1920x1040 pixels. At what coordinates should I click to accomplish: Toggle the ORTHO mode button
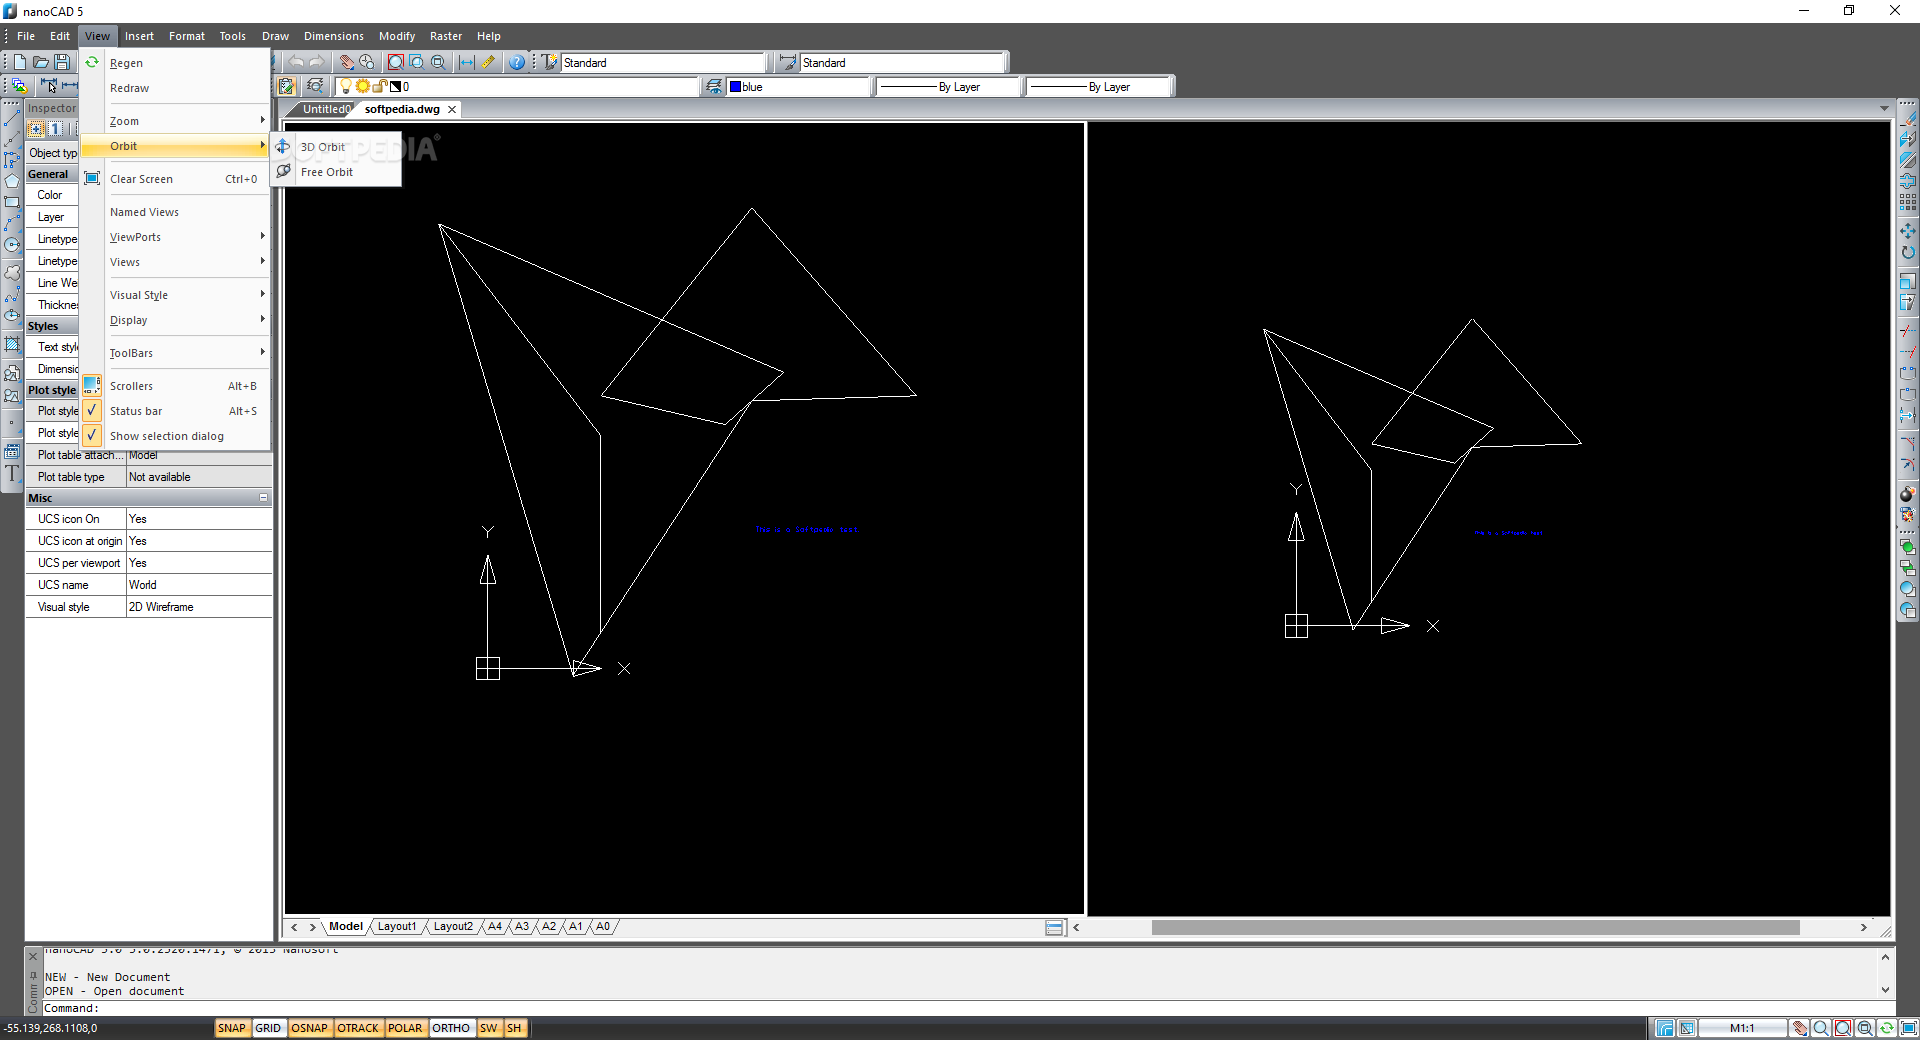coord(451,1028)
